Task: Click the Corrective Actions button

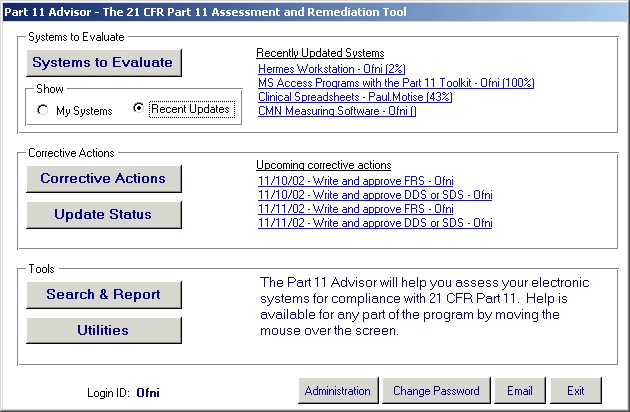Action: pyautogui.click(x=104, y=178)
